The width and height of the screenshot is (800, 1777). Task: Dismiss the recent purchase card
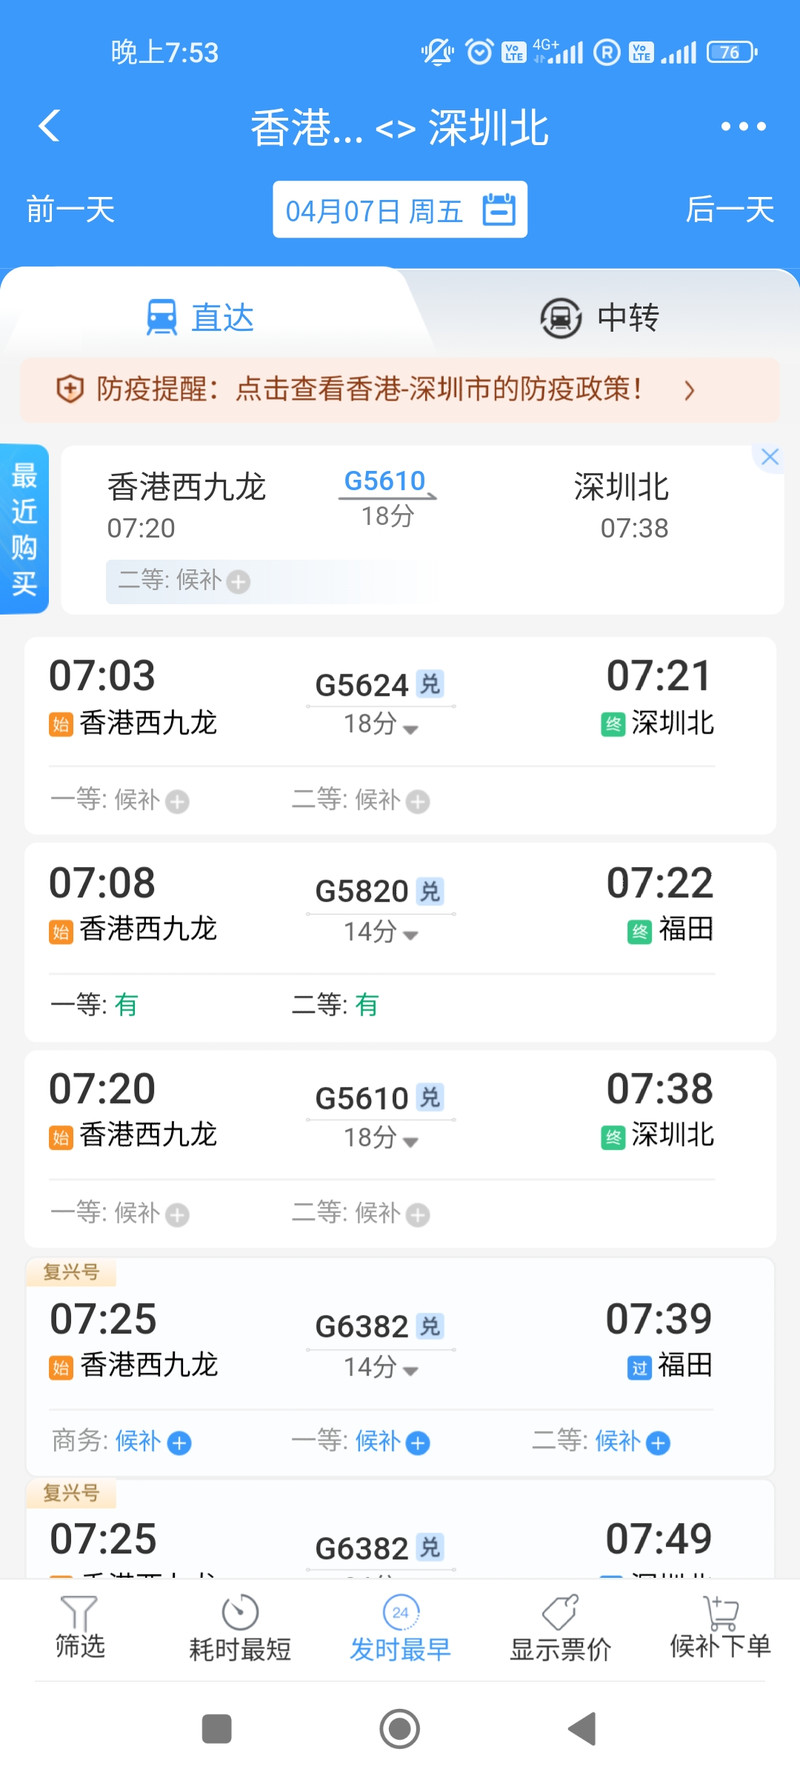[769, 457]
